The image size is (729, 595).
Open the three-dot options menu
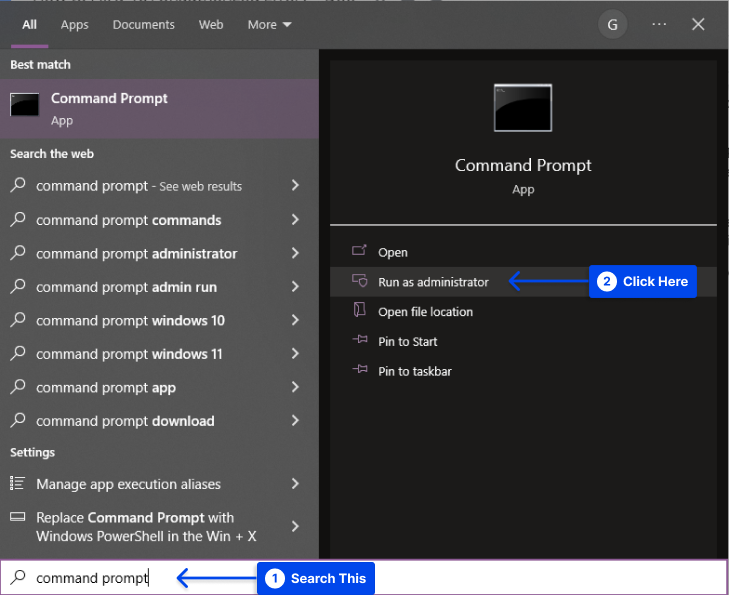point(659,24)
